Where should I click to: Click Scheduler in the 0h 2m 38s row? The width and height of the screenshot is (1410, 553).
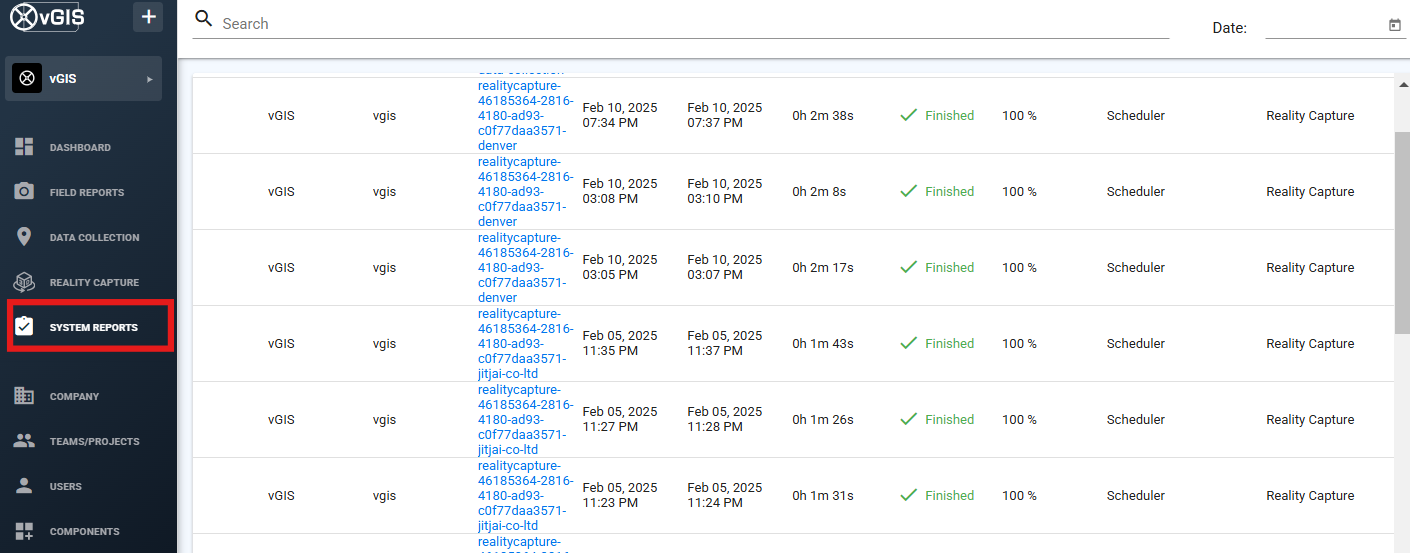tap(1136, 115)
